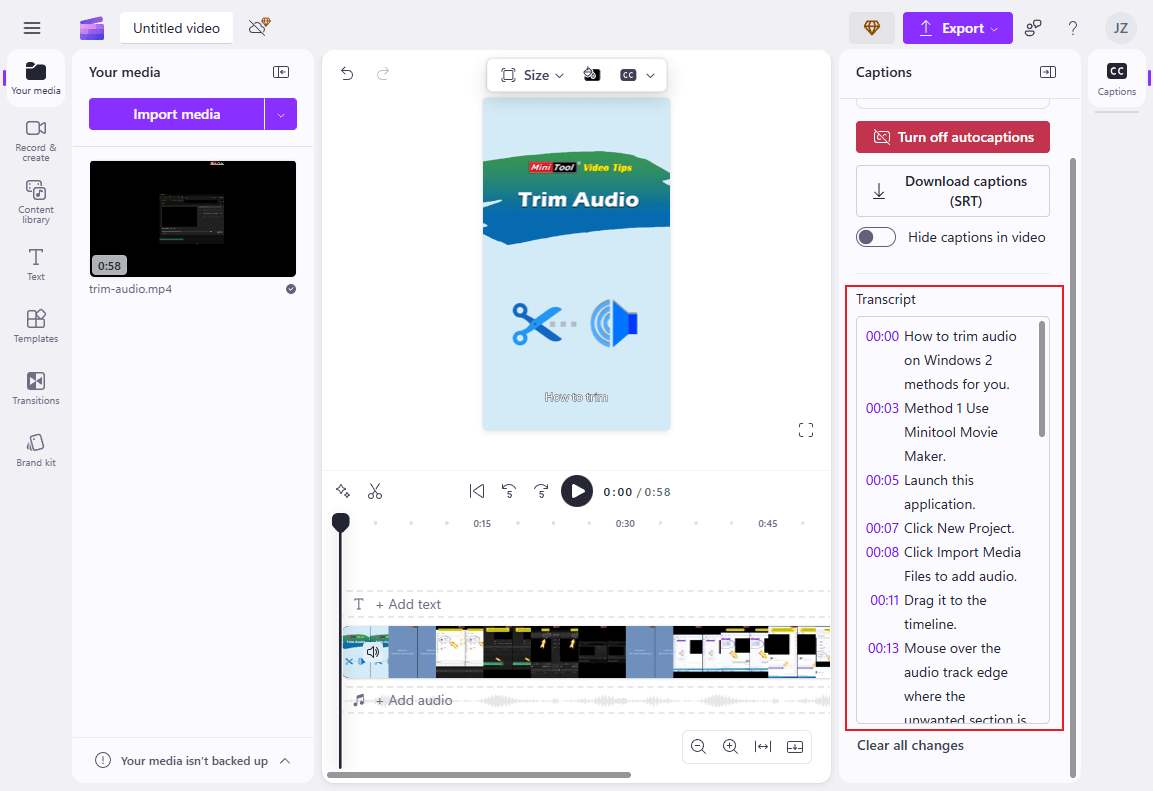The image size is (1153, 791).
Task: Expand the media backup notice chevron
Action: (285, 761)
